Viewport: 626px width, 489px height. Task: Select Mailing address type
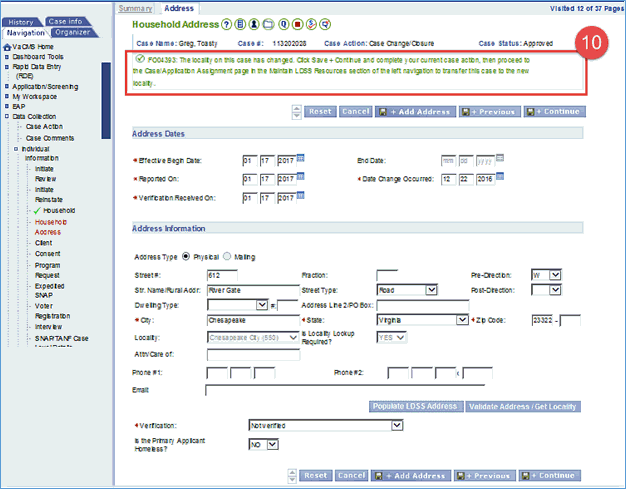(x=227, y=256)
